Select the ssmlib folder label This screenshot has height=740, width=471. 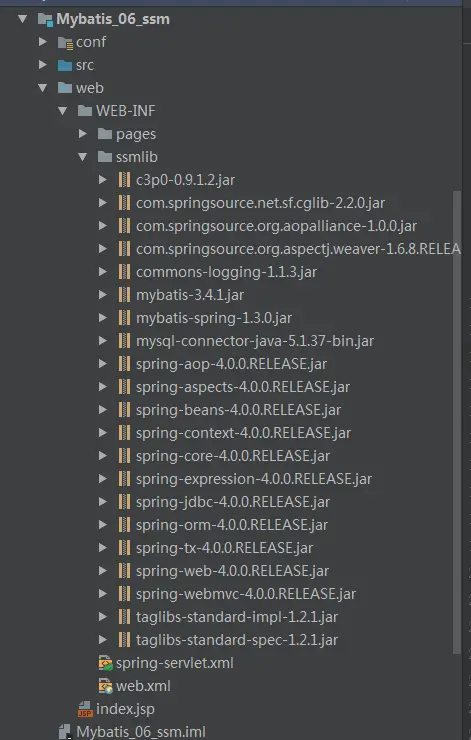tap(137, 157)
